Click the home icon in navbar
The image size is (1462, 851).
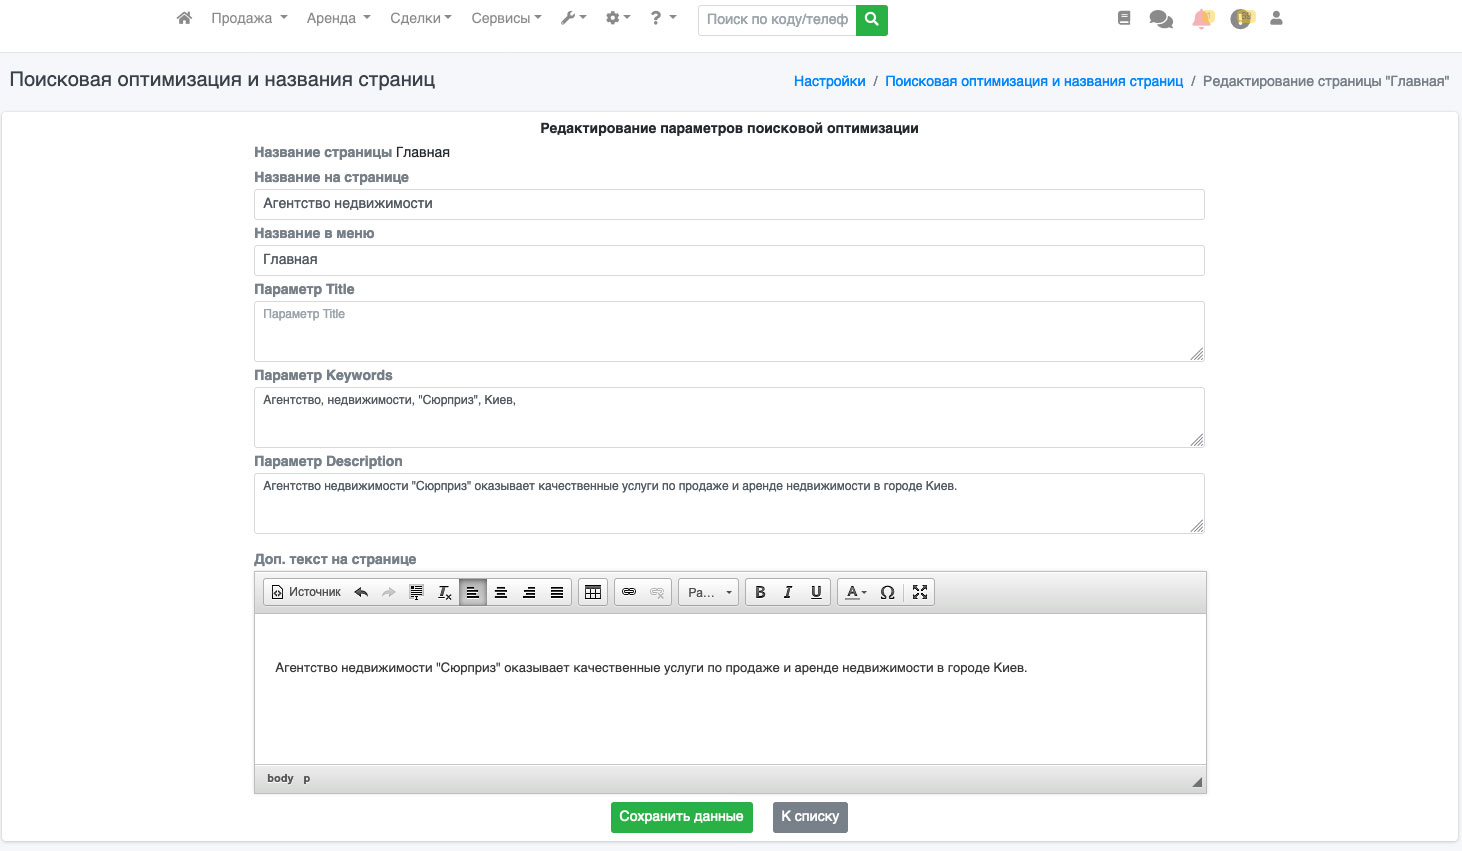[184, 18]
